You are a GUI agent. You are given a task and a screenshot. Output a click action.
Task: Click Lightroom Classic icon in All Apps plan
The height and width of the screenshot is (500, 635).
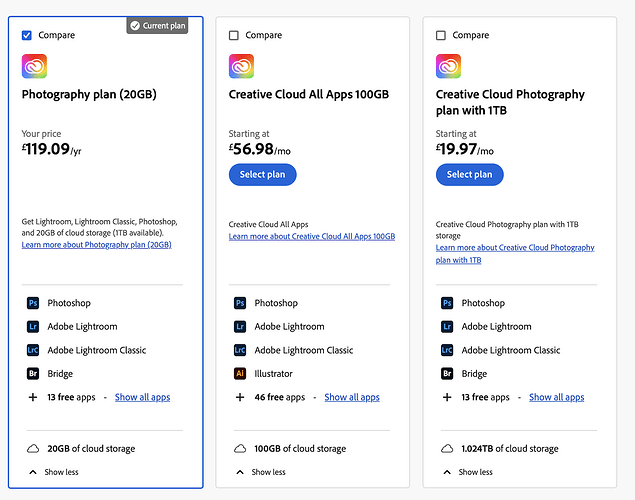point(240,350)
